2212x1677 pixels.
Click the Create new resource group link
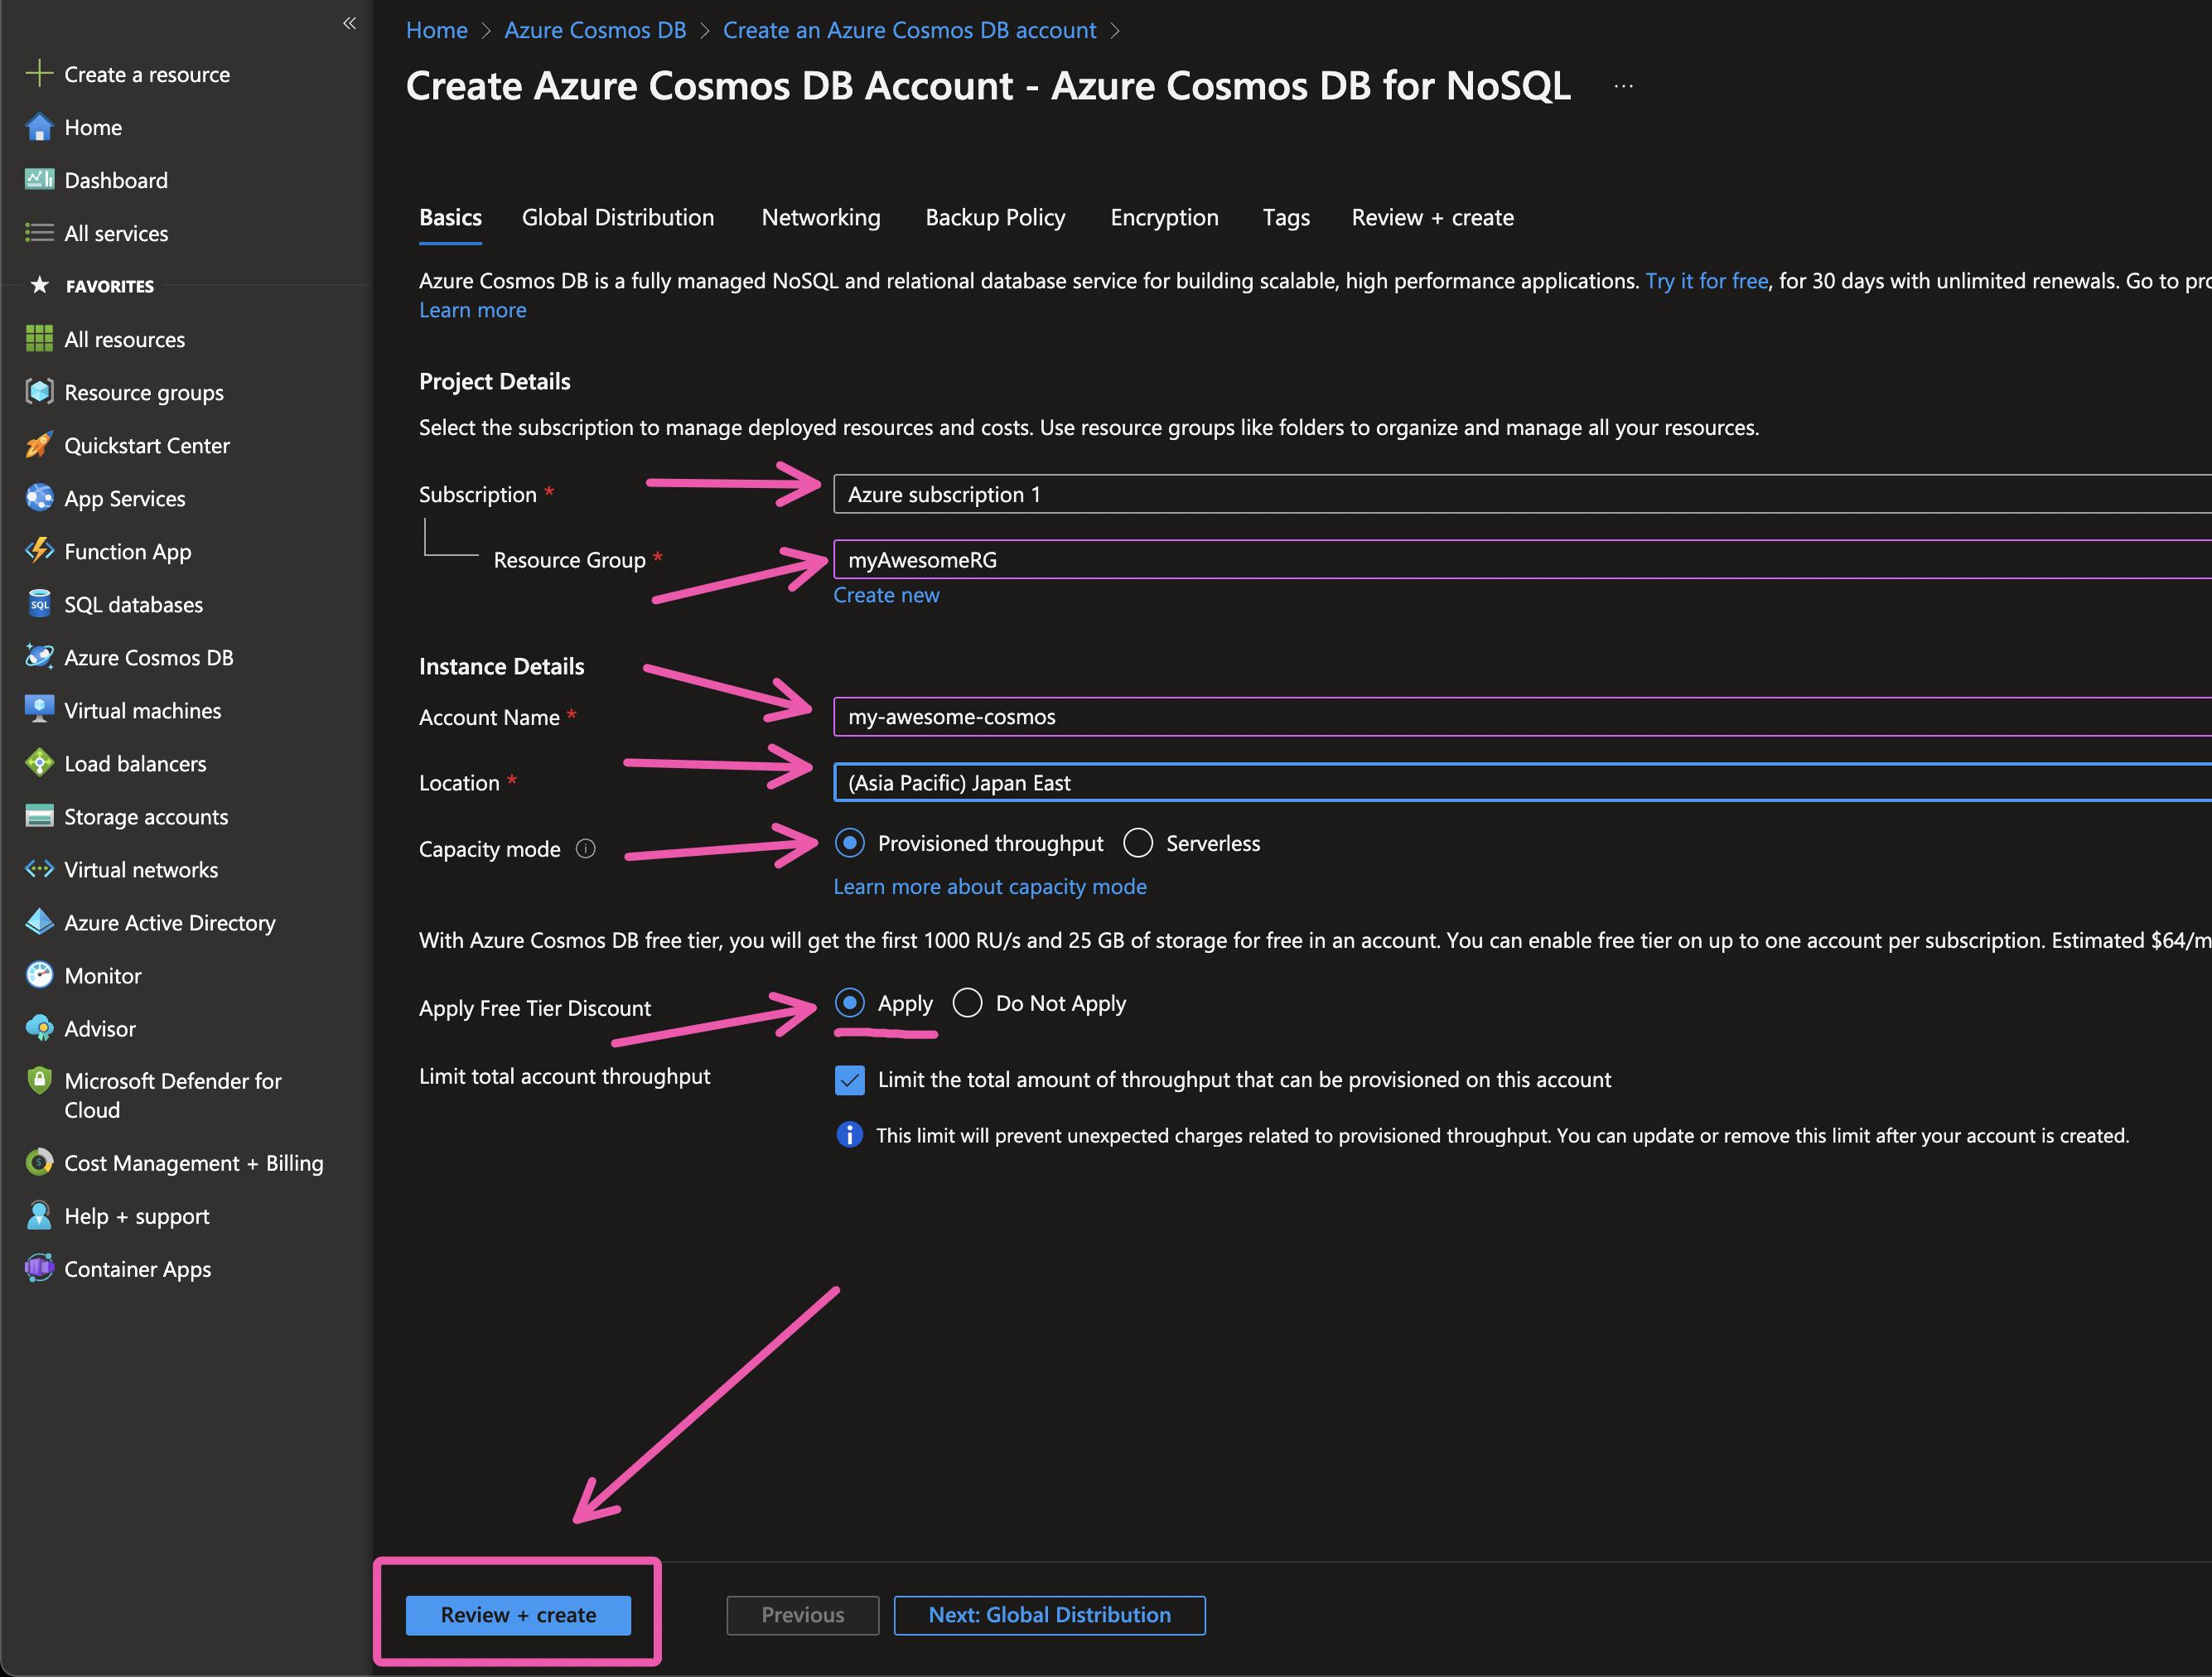(886, 595)
